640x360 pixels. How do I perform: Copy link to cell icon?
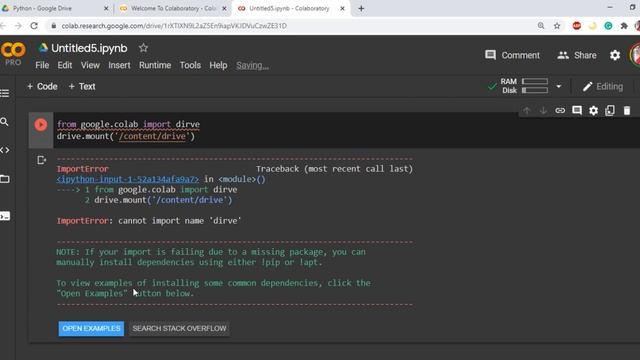click(x=560, y=111)
